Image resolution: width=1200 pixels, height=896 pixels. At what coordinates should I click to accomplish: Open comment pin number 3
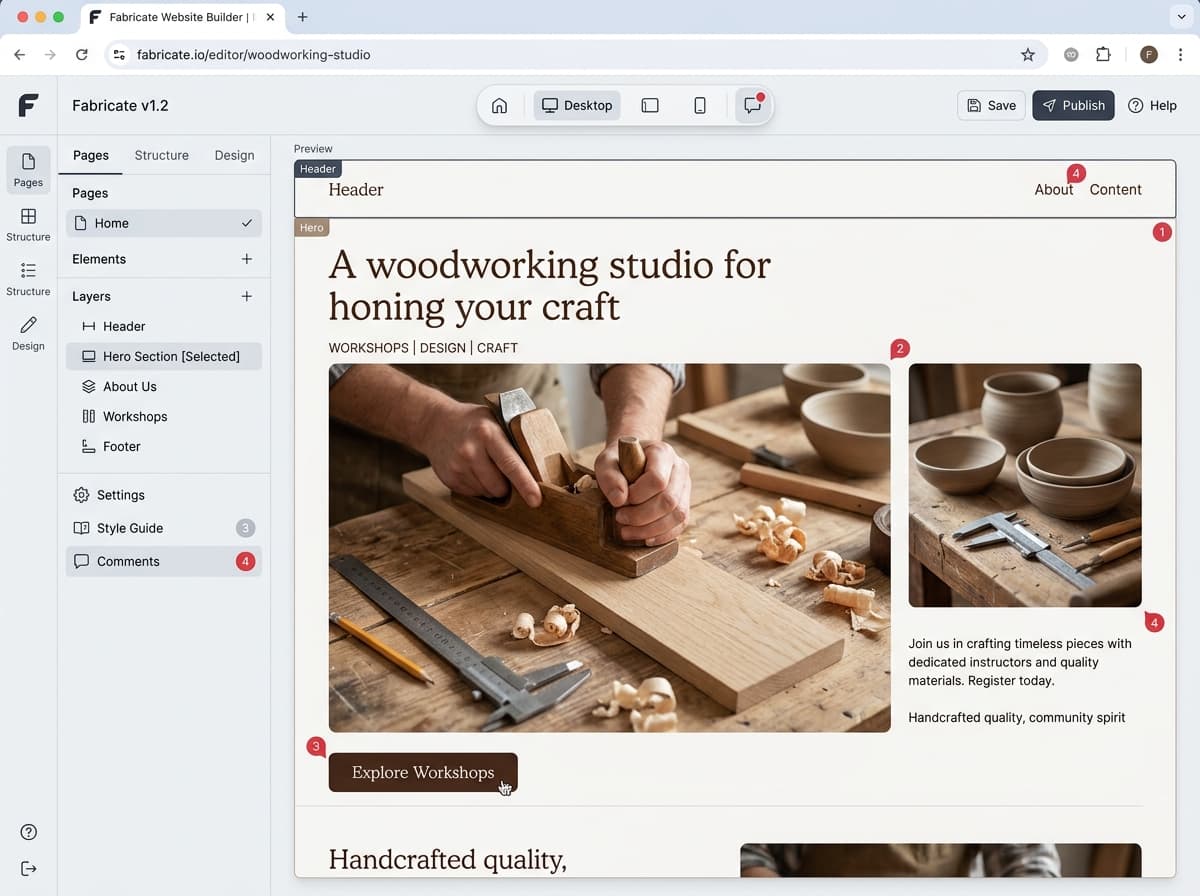coord(317,746)
